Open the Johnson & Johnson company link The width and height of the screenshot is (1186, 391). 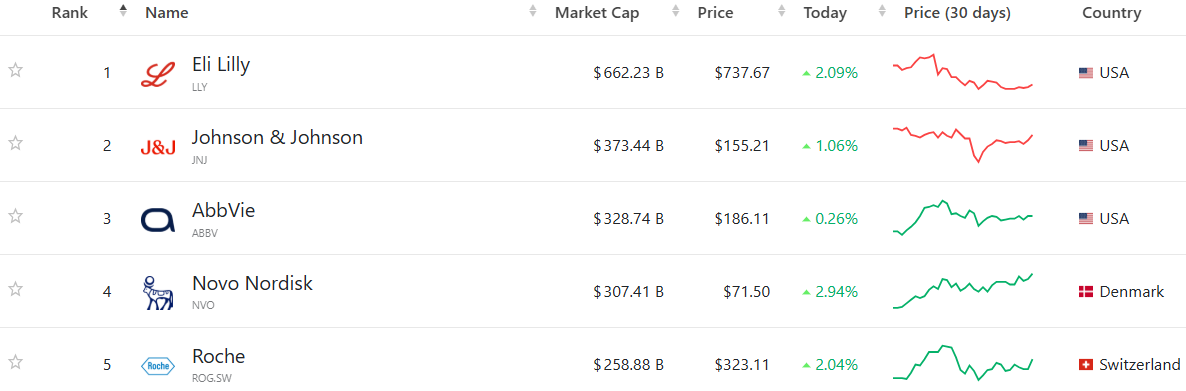coord(277,138)
